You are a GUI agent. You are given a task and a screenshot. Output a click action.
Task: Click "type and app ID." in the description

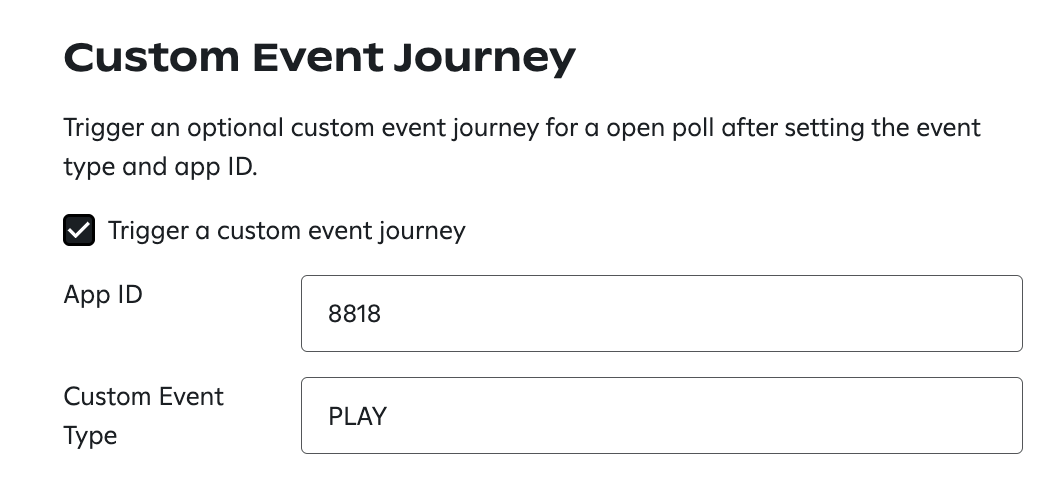point(160,168)
